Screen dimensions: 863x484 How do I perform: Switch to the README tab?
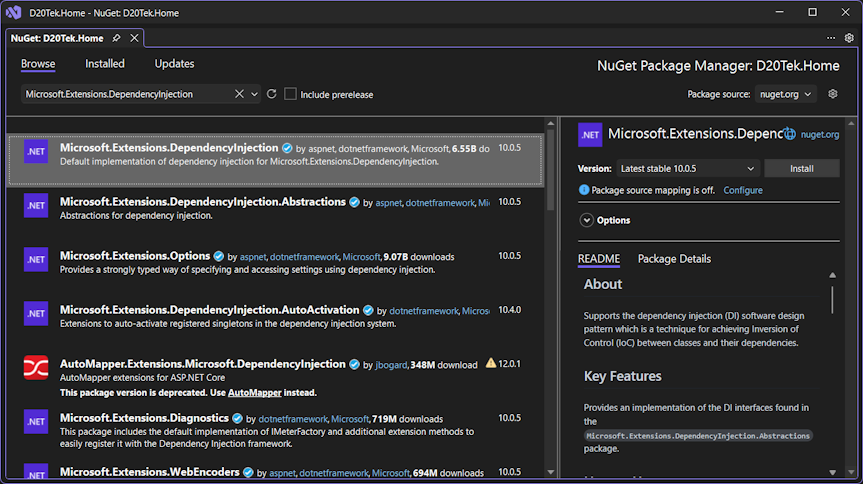coord(599,259)
